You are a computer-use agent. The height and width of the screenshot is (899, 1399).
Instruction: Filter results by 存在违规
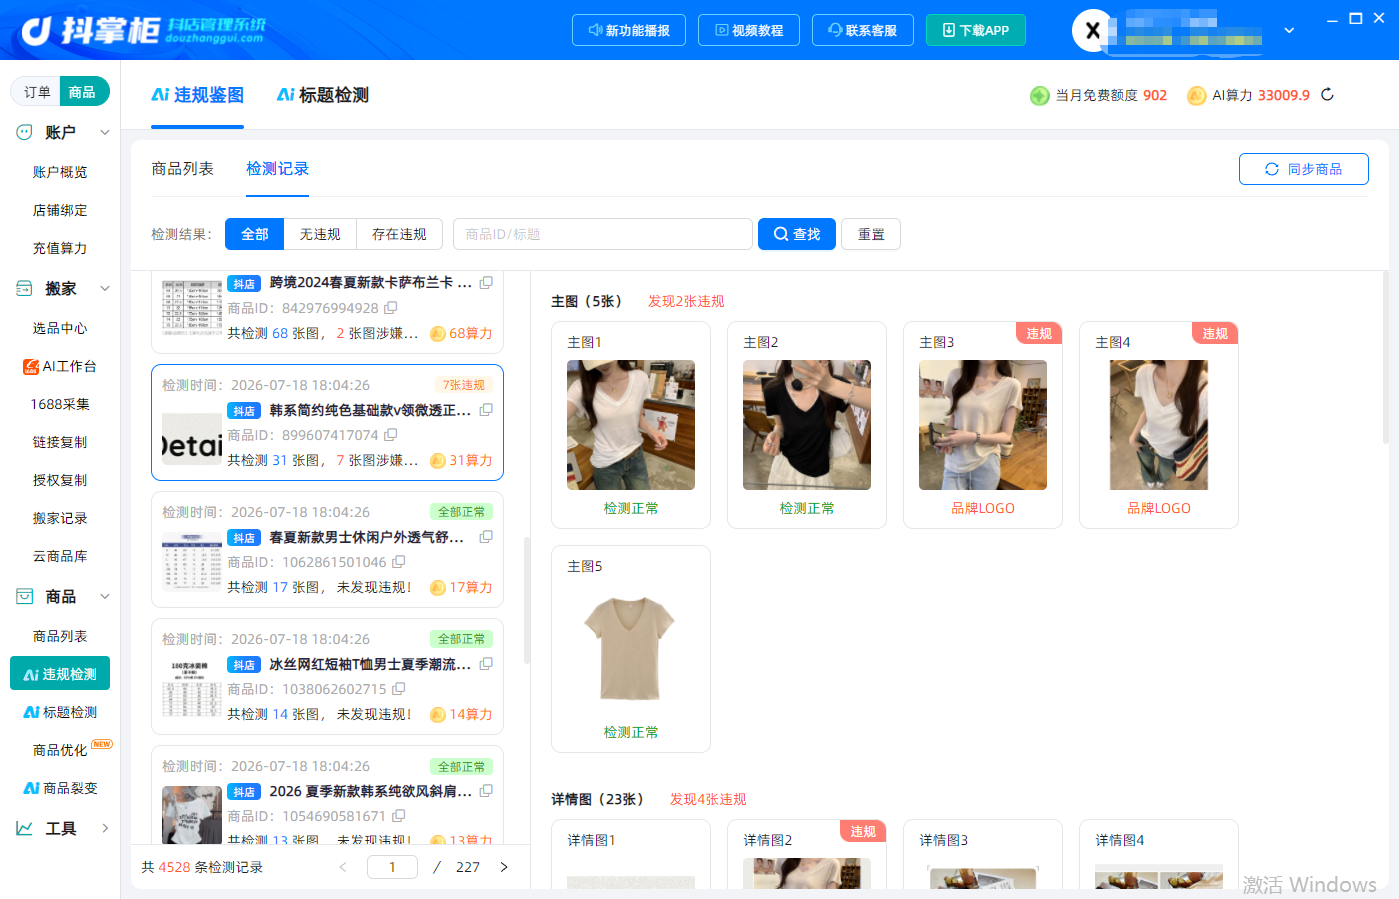tap(399, 234)
